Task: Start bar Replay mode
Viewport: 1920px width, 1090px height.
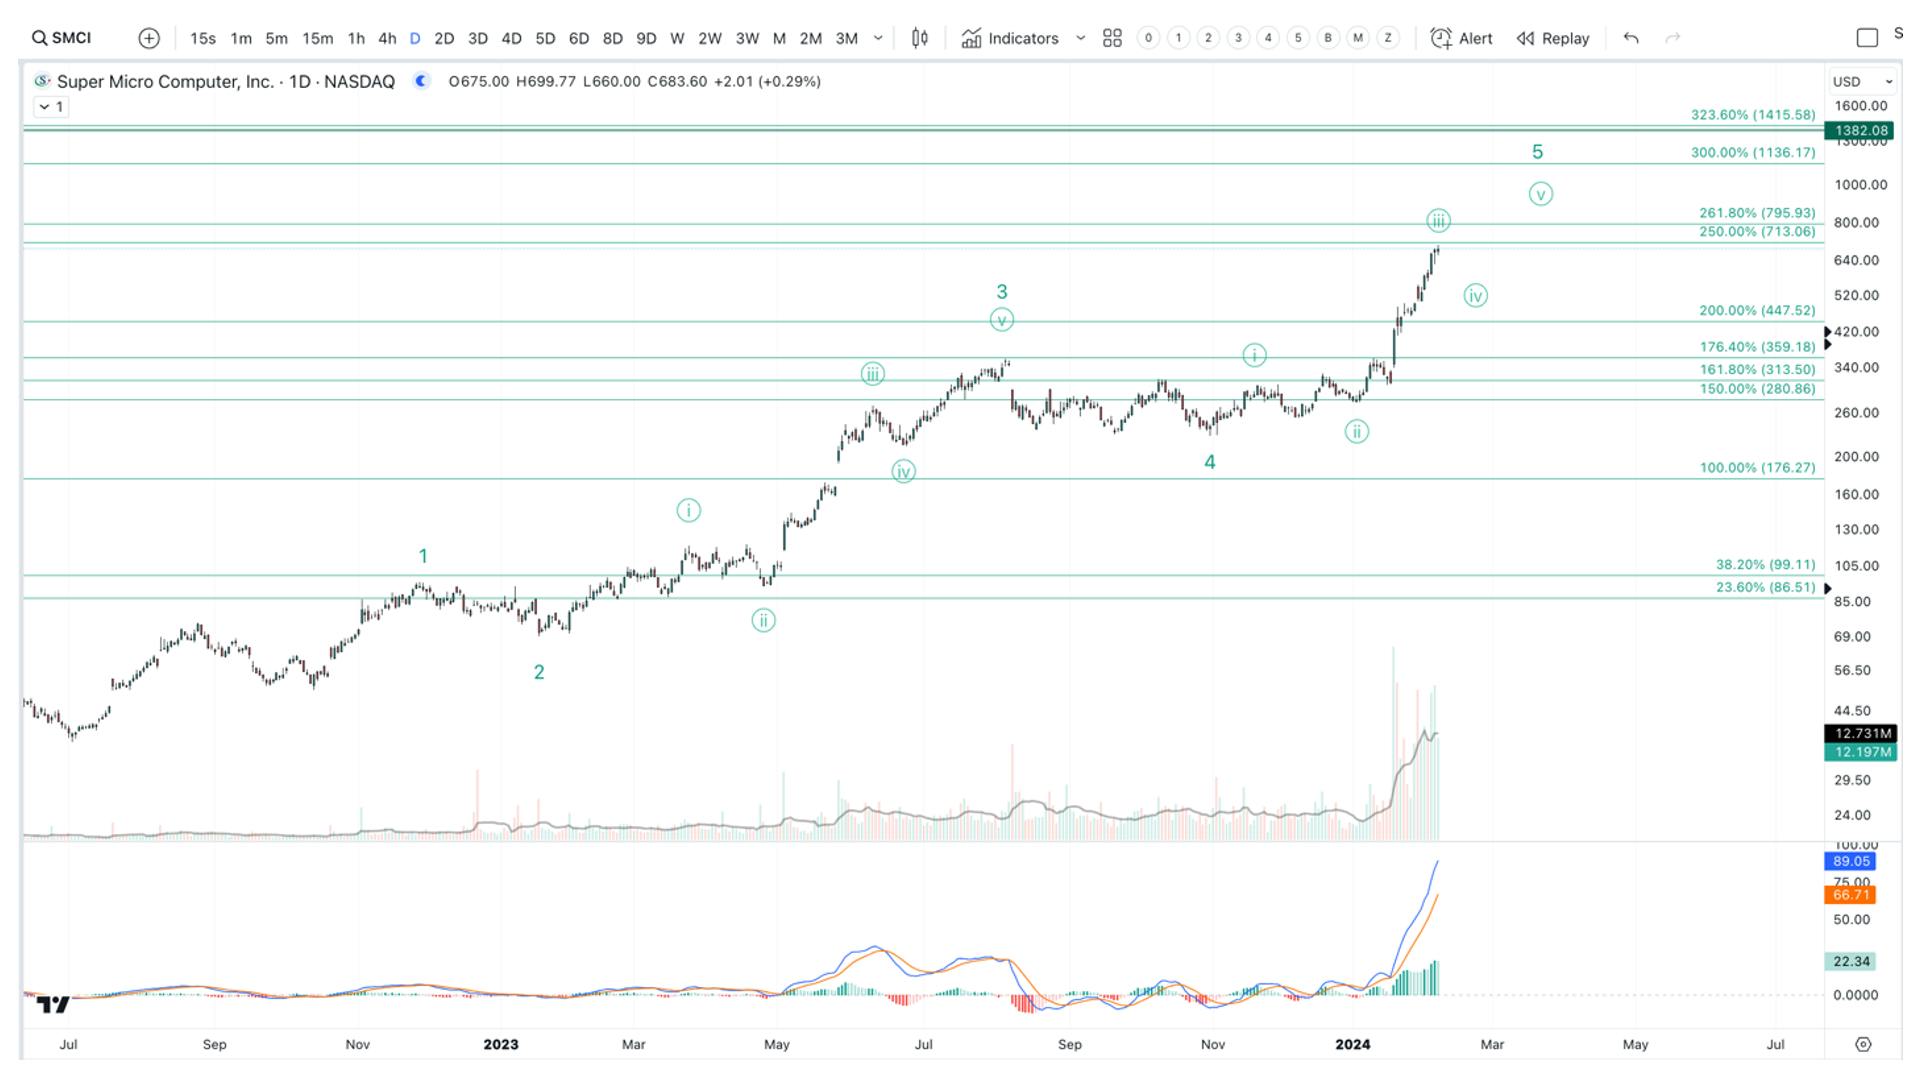Action: tap(1553, 38)
